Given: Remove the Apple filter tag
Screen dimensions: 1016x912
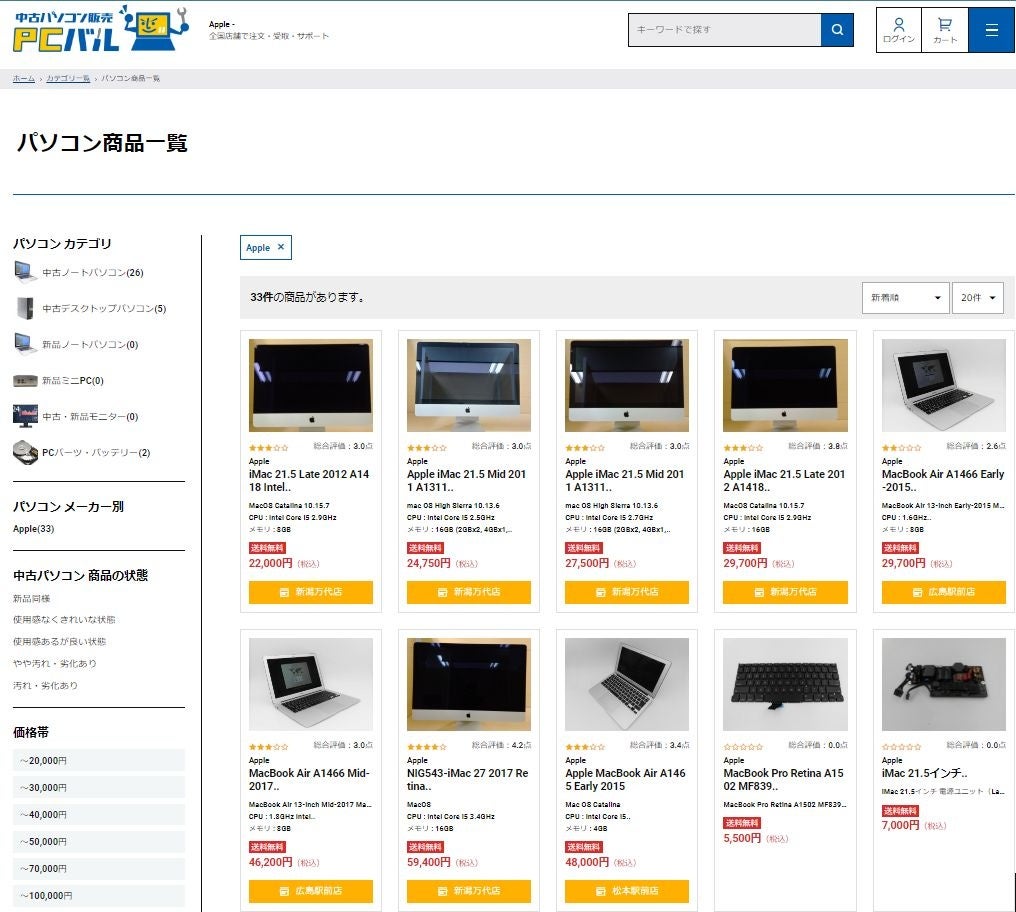Looking at the screenshot, I should (281, 247).
